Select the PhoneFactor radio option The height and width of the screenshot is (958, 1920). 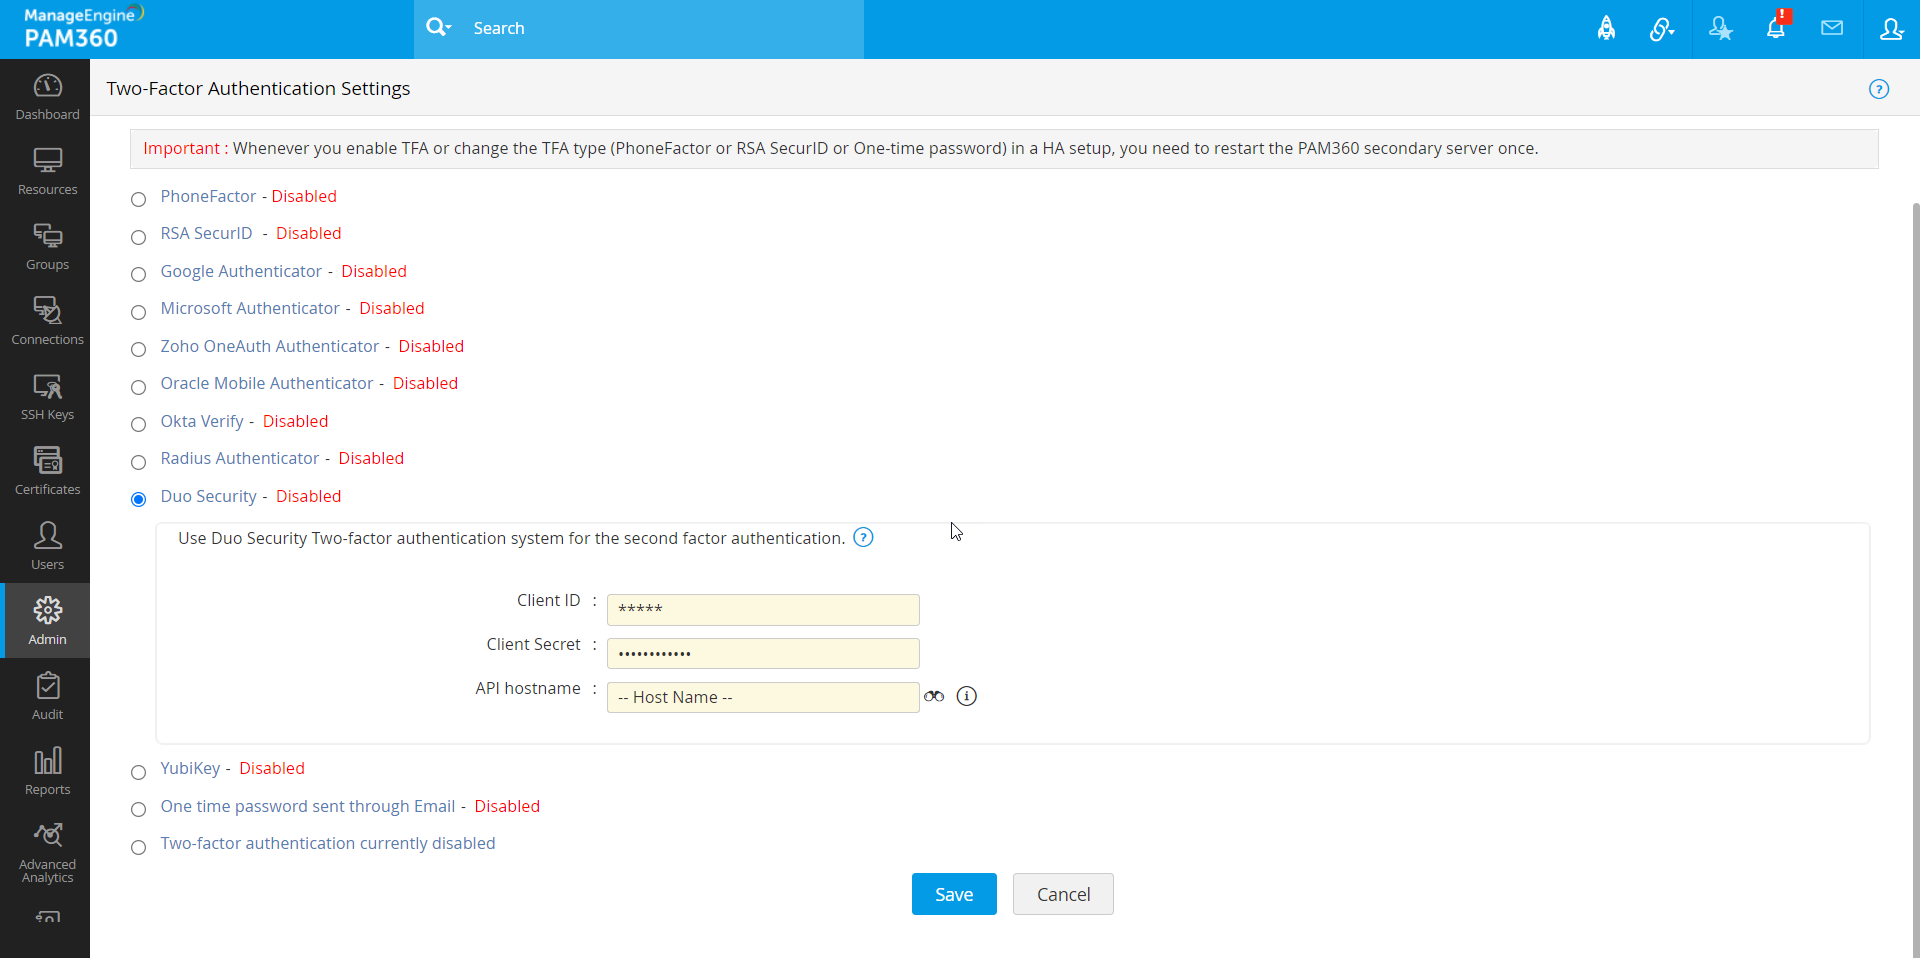click(139, 199)
